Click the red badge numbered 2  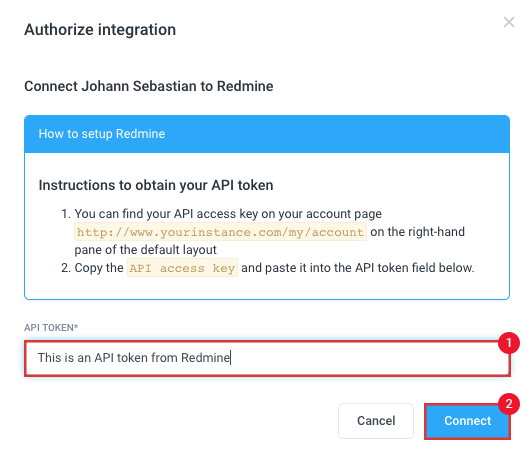coord(509,404)
